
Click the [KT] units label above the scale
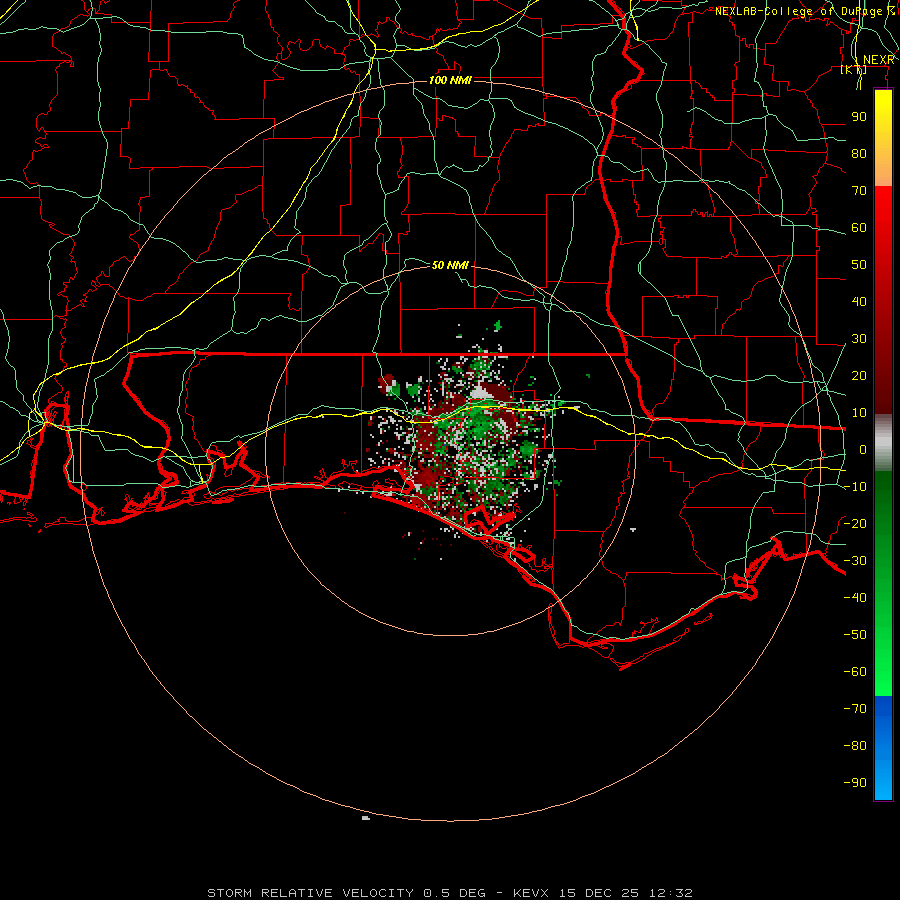(854, 70)
